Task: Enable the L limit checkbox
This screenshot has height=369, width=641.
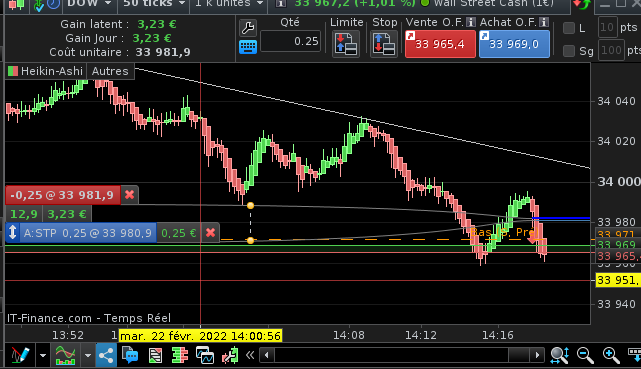Action: click(569, 28)
